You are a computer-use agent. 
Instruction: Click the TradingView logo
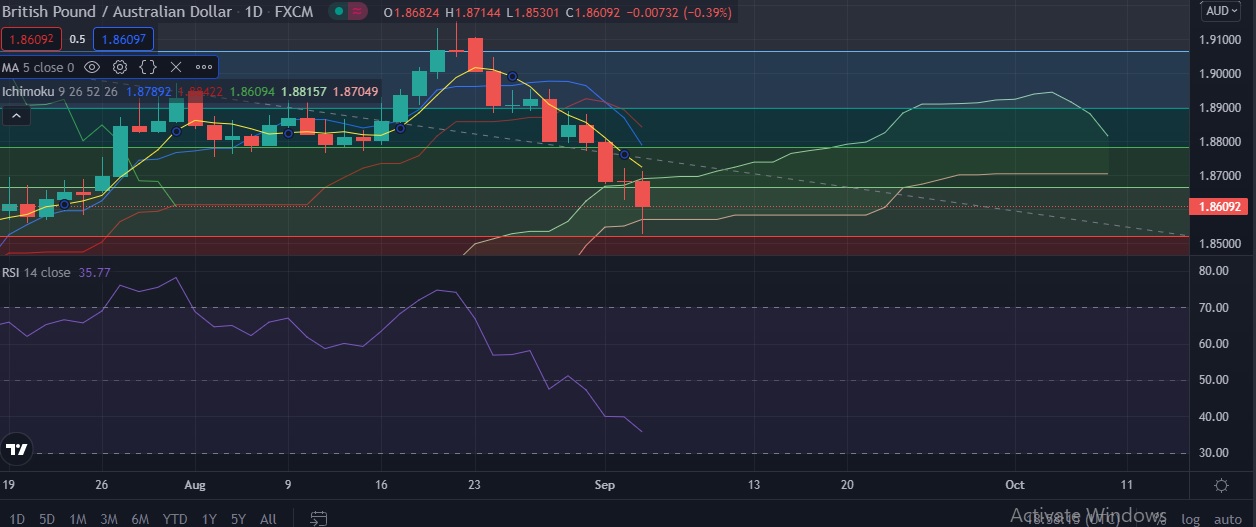pos(16,449)
